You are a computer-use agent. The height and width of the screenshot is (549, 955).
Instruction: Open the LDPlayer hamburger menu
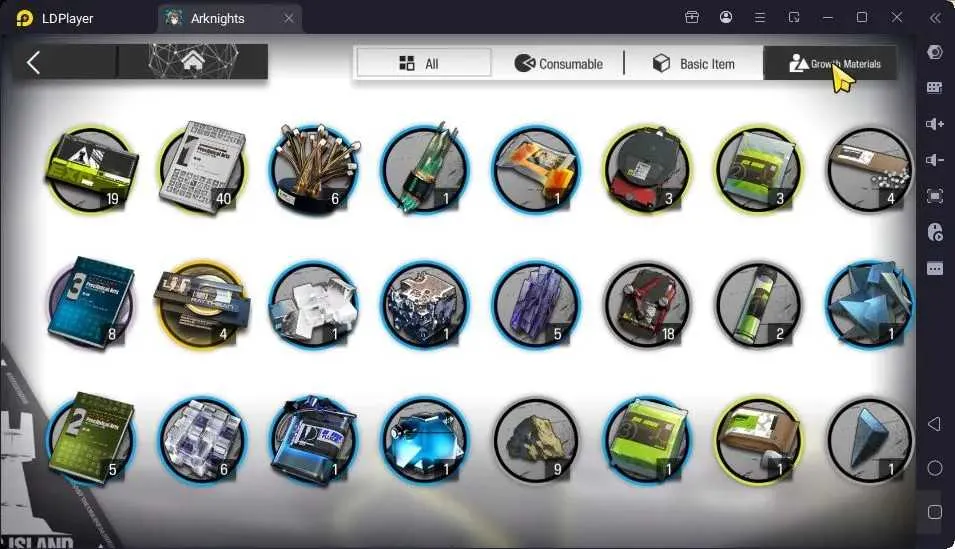(x=759, y=17)
